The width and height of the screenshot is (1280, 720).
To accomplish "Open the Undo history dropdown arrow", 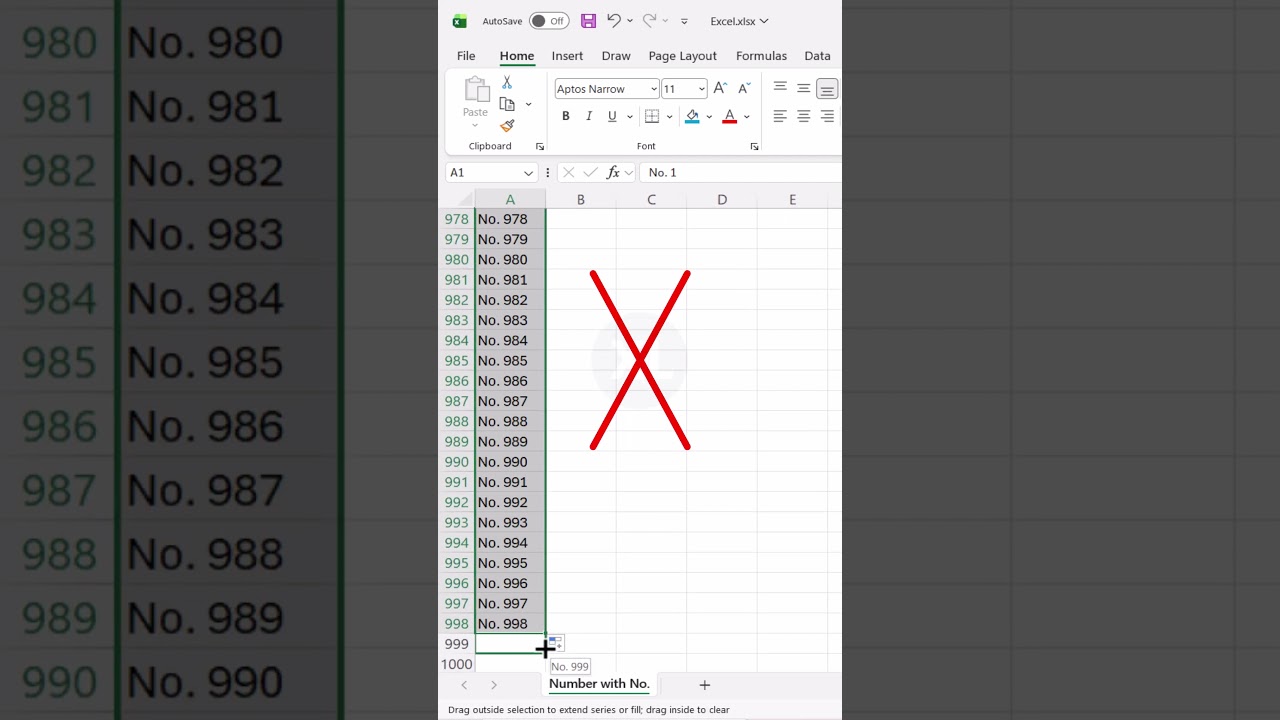I will 629,21.
